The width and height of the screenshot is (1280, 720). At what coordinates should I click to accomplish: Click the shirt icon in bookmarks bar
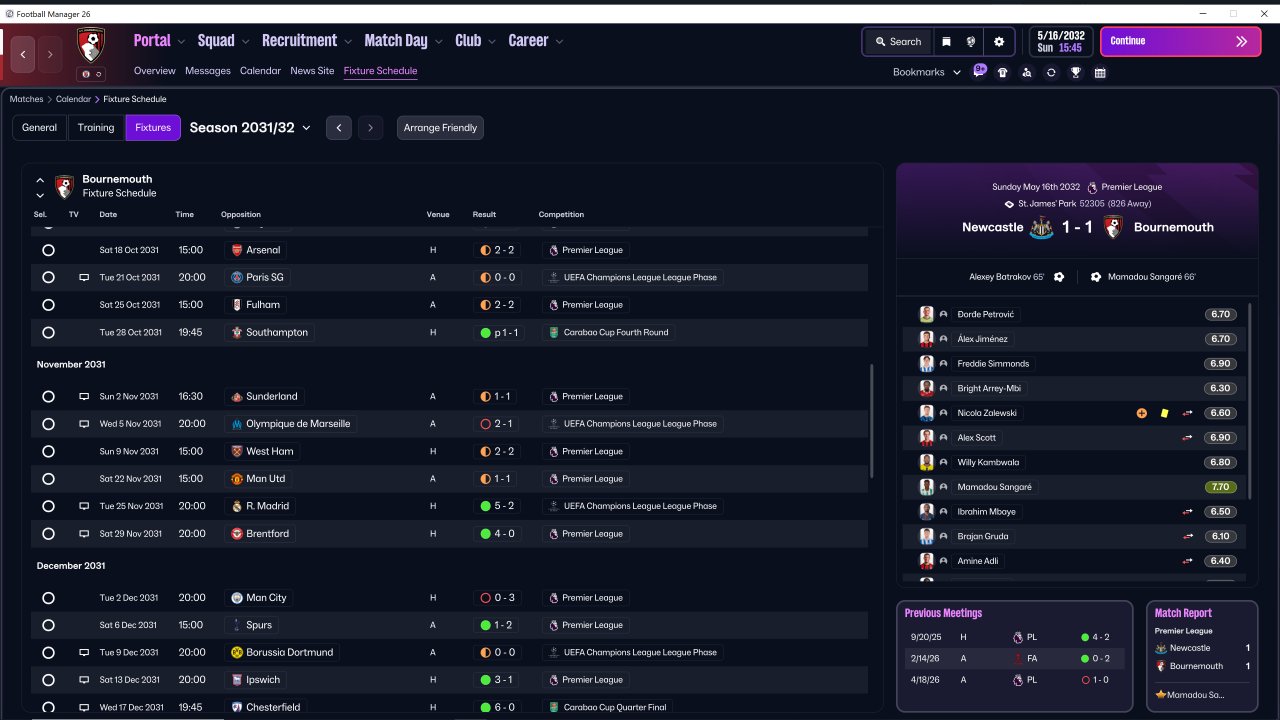1003,73
